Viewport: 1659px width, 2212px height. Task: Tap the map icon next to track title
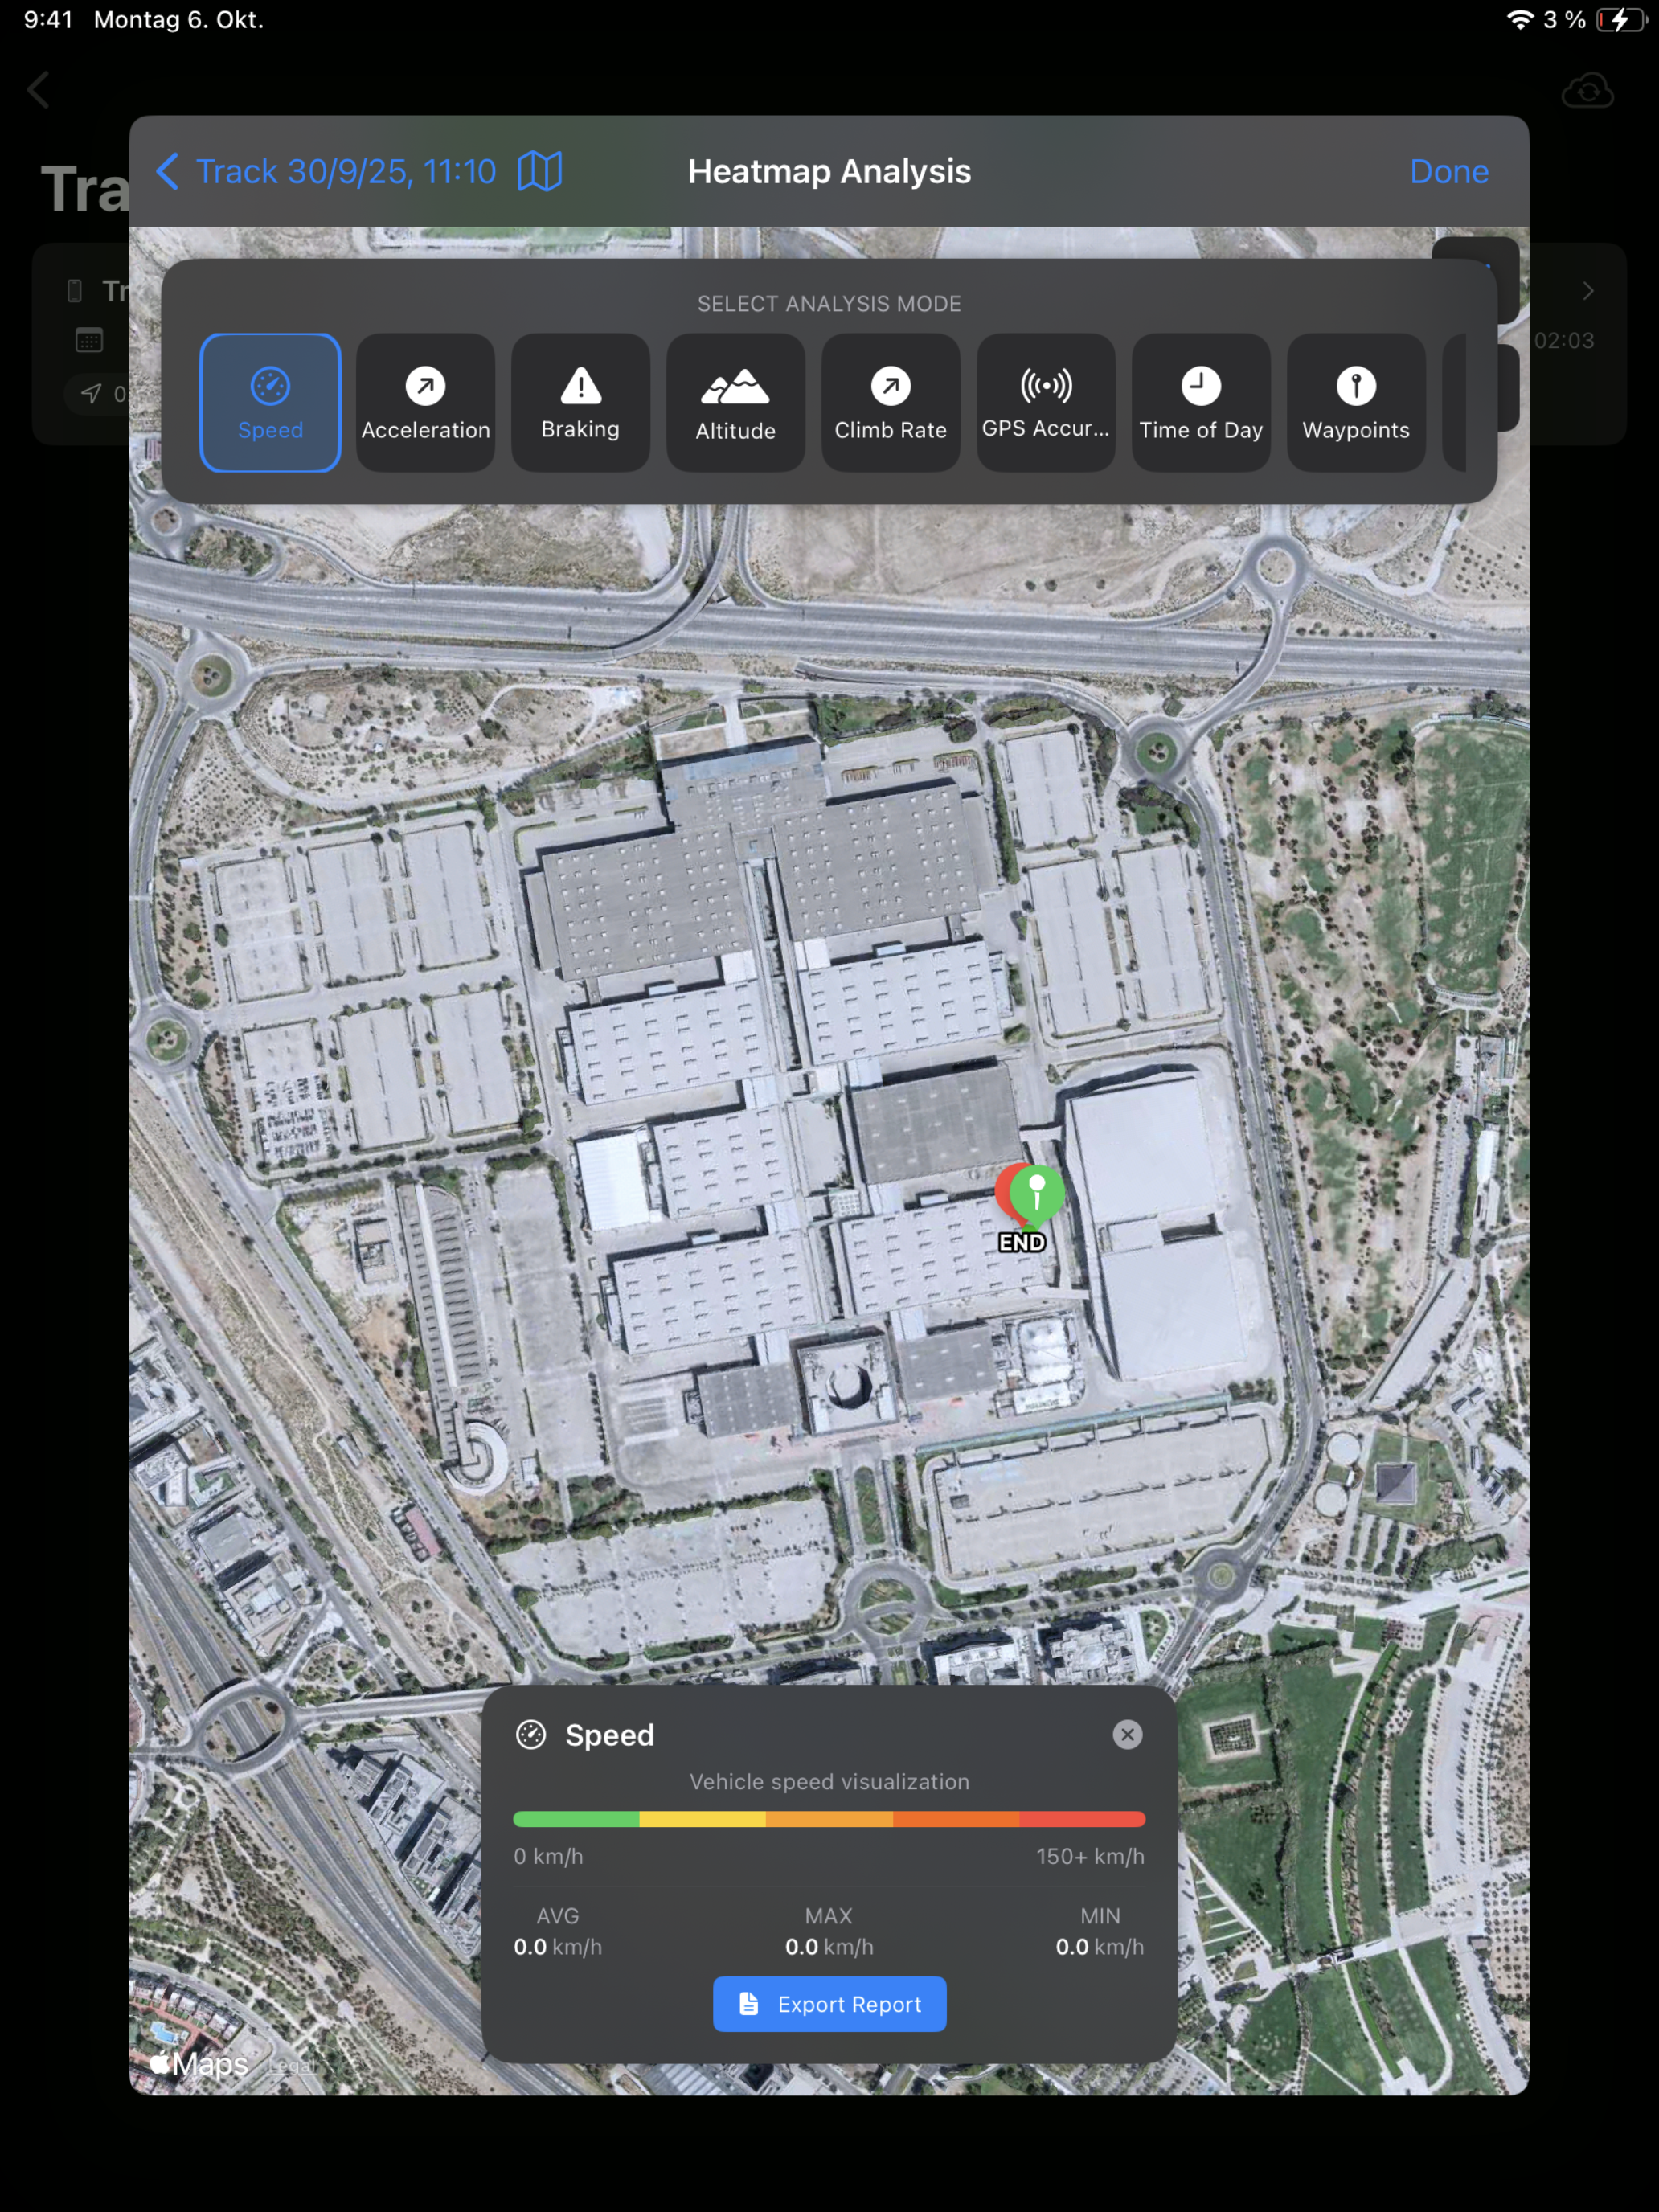click(x=540, y=171)
